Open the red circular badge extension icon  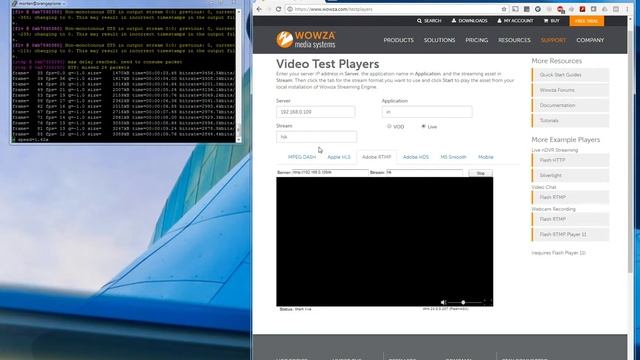coord(560,9)
